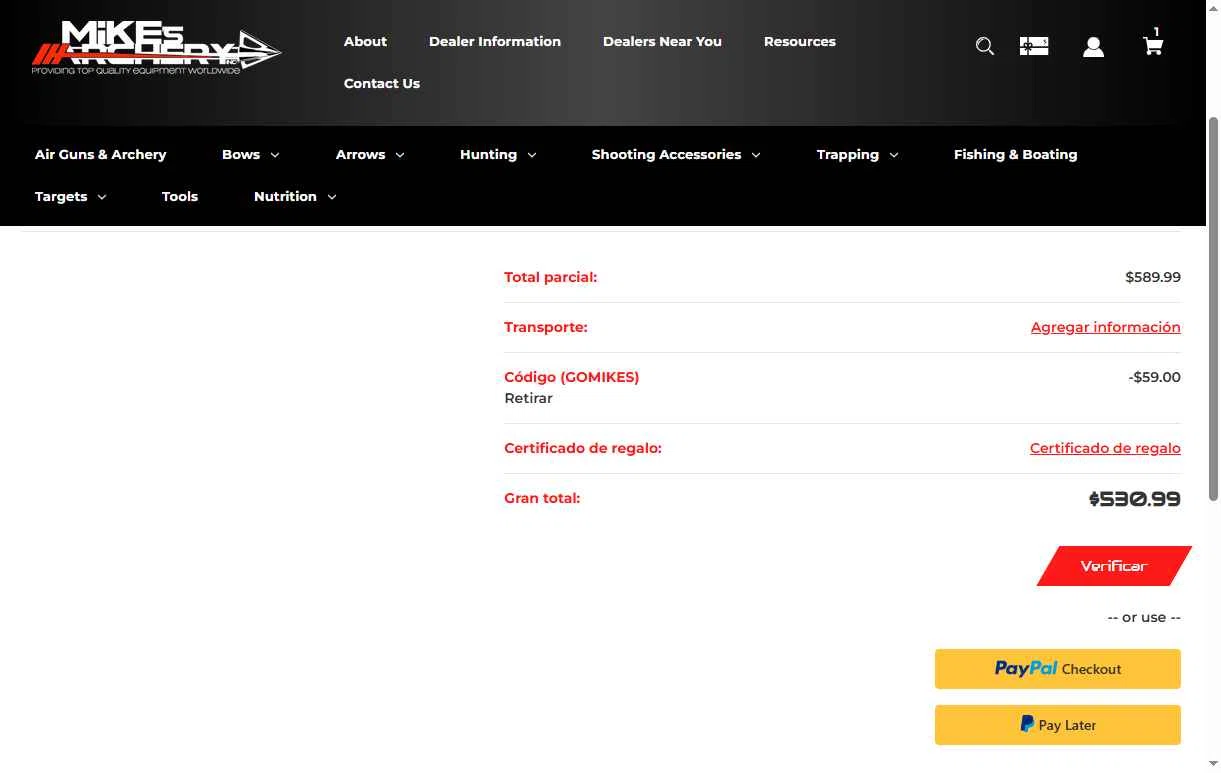
Task: Expand the Hunting dropdown
Action: click(x=498, y=154)
